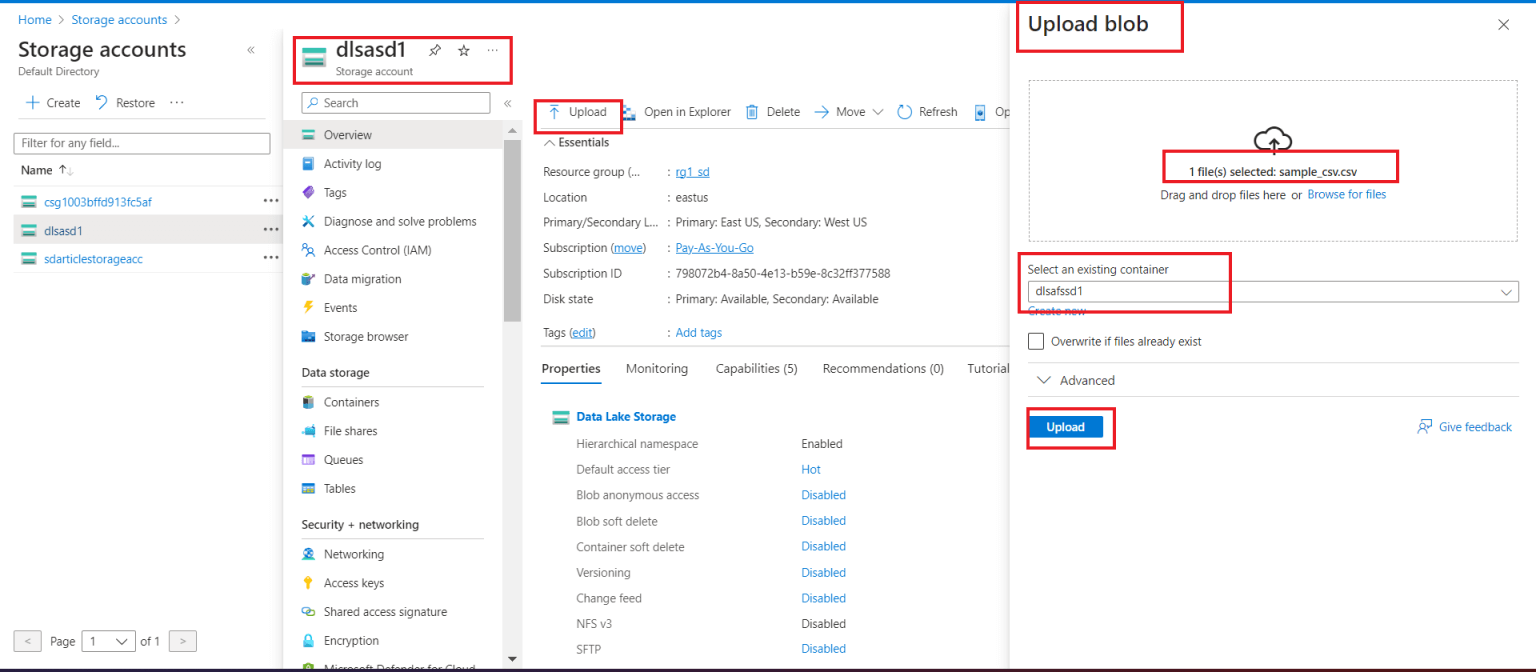Sort storage accounts by Name column
Image resolution: width=1536 pixels, height=672 pixels.
click(47, 171)
